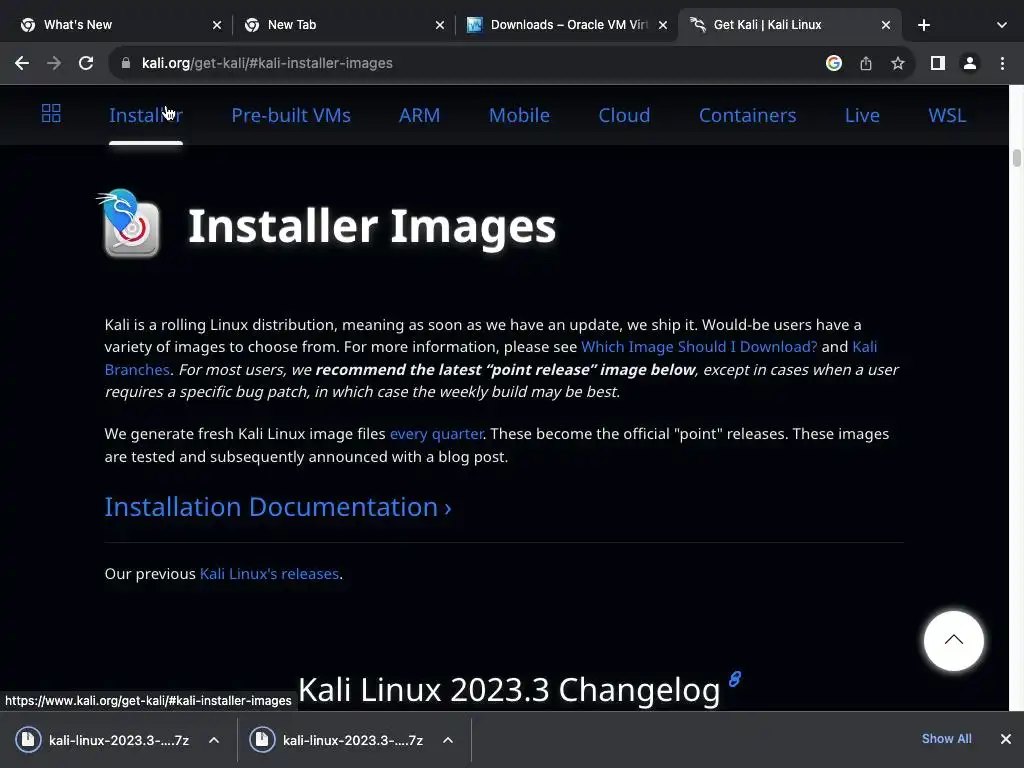Open the Containers section
Viewport: 1024px width, 768px height.
point(747,115)
